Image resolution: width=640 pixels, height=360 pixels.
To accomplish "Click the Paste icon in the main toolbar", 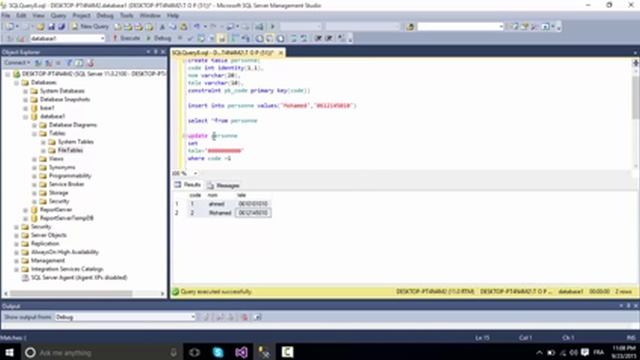I will coord(183,27).
